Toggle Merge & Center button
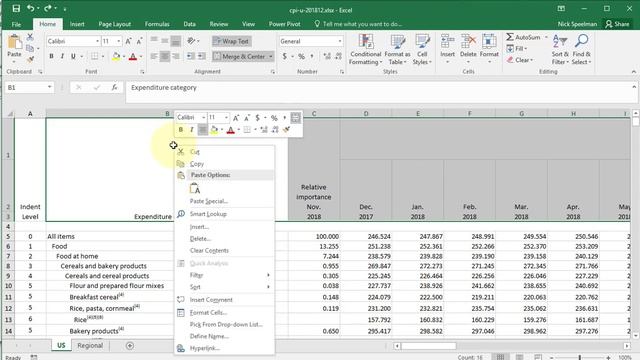640x360 pixels. coord(240,56)
